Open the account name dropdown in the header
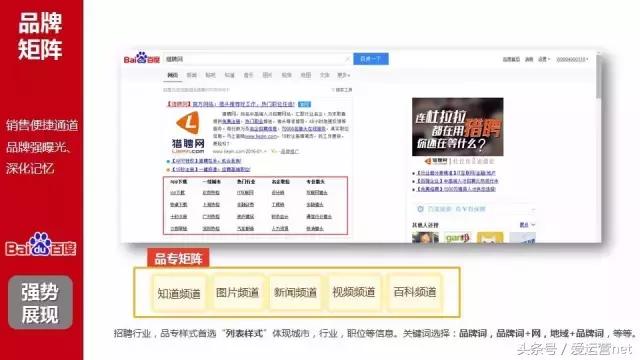 [x=572, y=60]
